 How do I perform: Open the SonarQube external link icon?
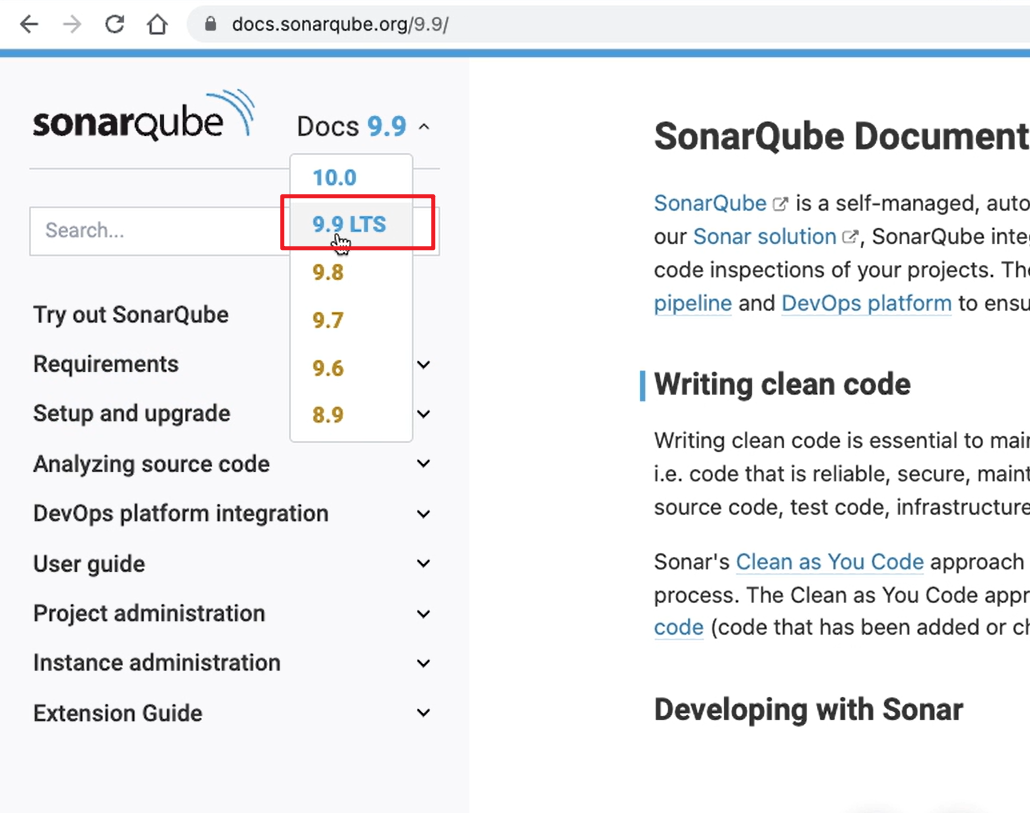(780, 204)
